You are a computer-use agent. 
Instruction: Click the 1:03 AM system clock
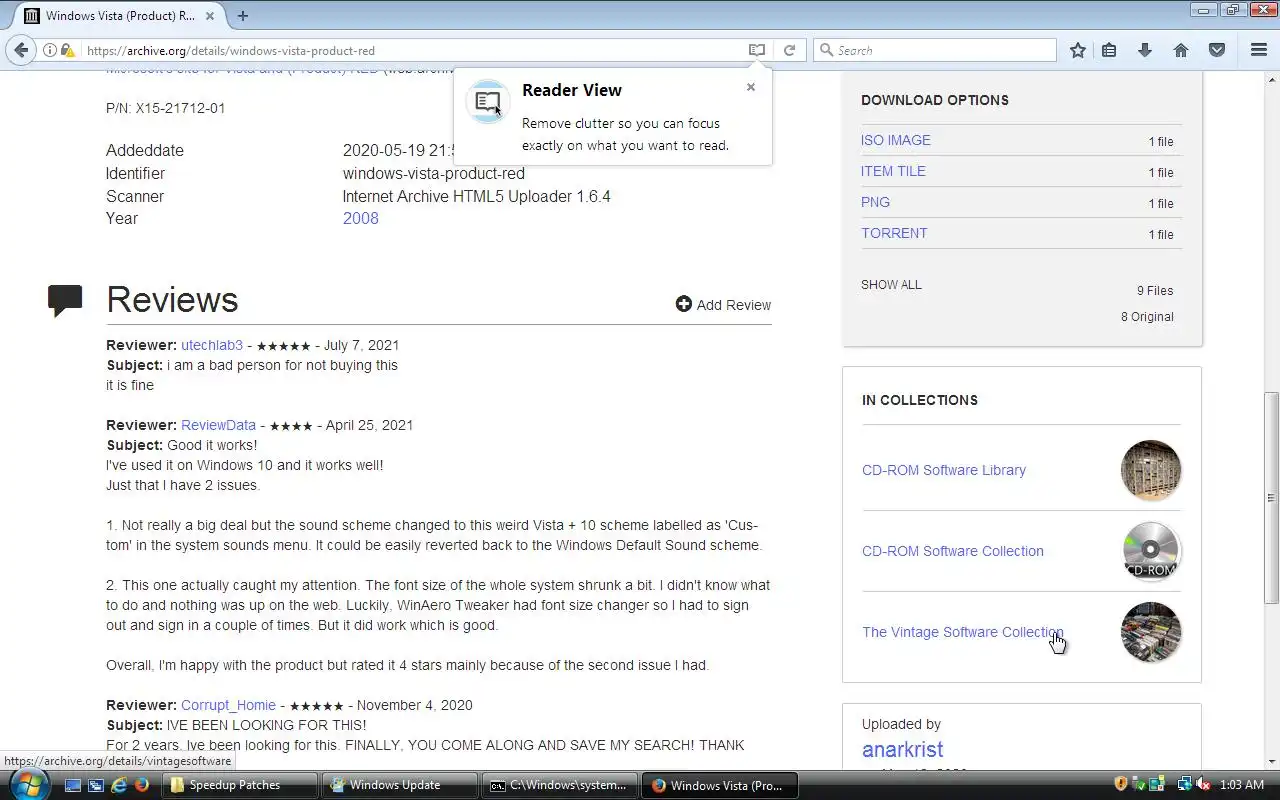coord(1243,785)
